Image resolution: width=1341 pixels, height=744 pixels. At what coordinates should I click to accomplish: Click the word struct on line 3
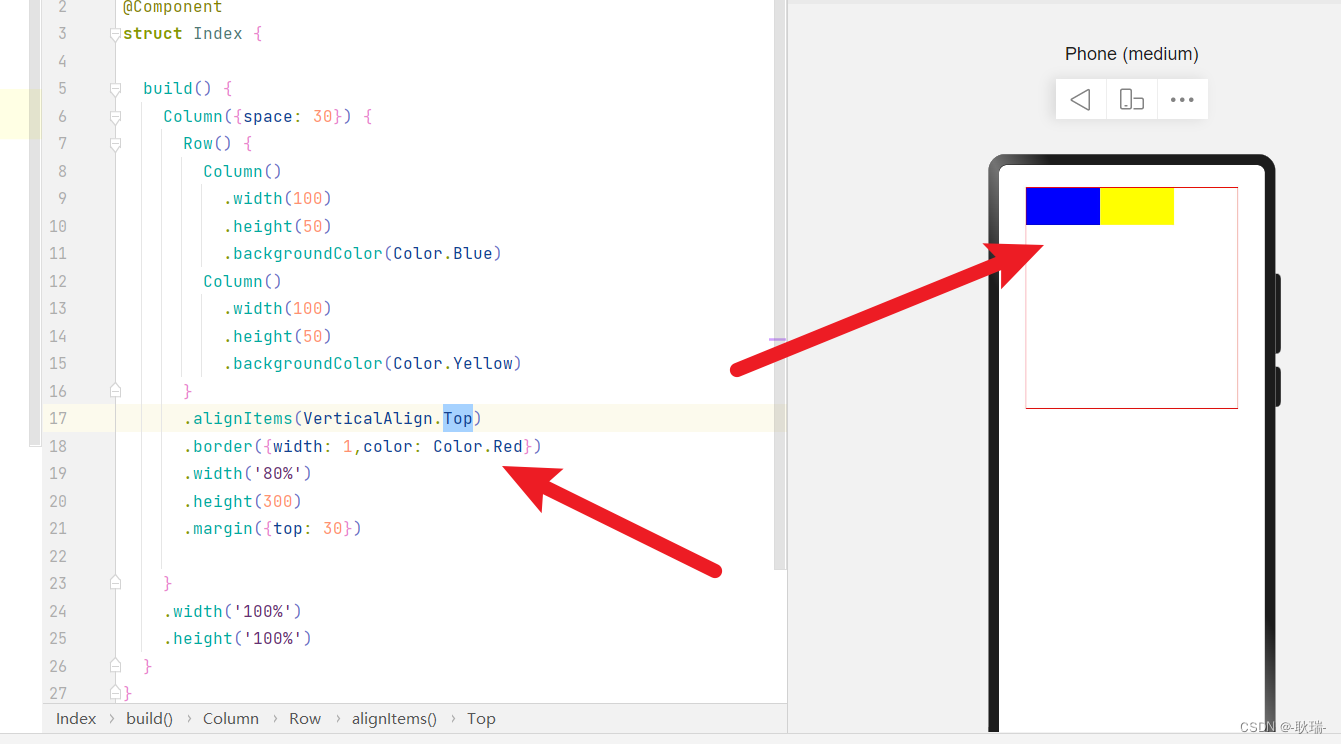pos(153,34)
